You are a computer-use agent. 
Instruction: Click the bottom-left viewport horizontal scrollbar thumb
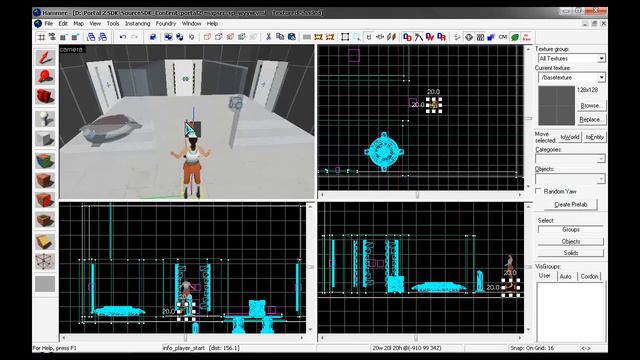click(x=185, y=338)
